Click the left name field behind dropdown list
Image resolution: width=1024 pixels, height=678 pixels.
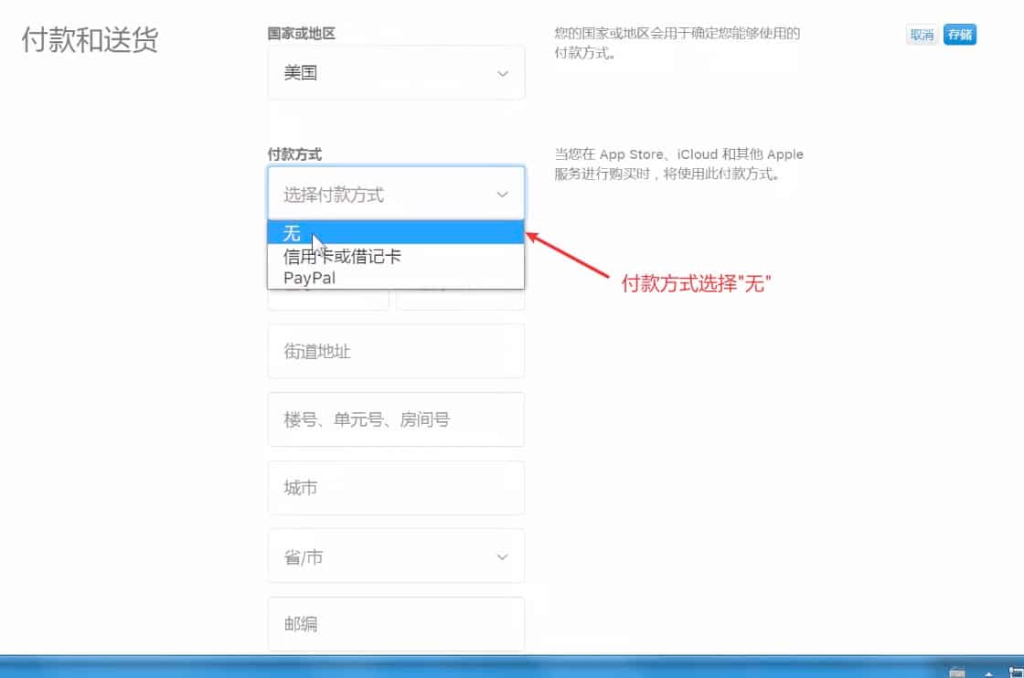(x=328, y=299)
